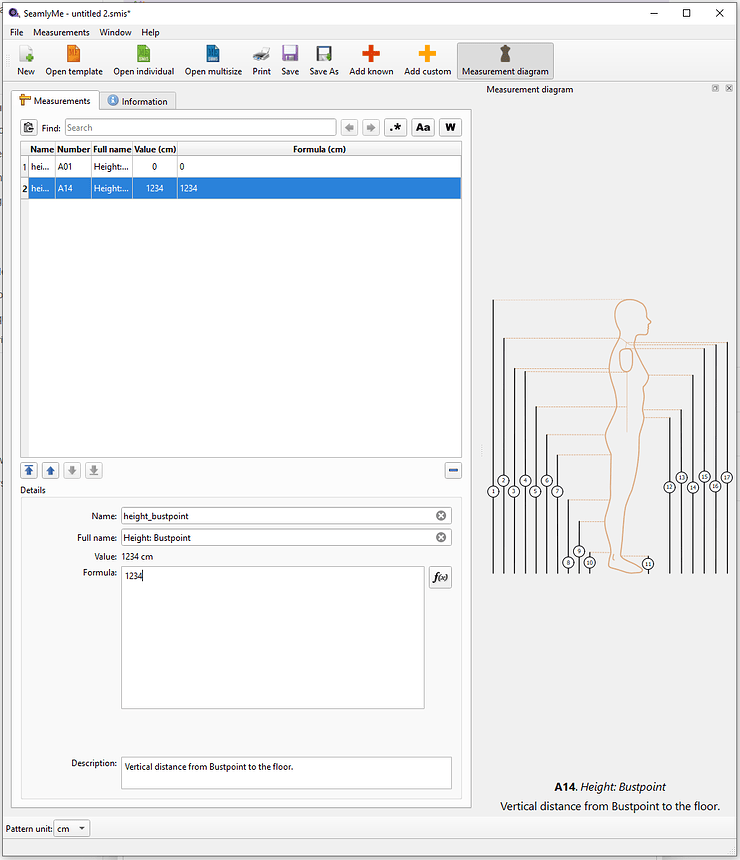Clear the Full name field X icon
Viewport: 740px width, 860px height.
pyautogui.click(x=441, y=538)
